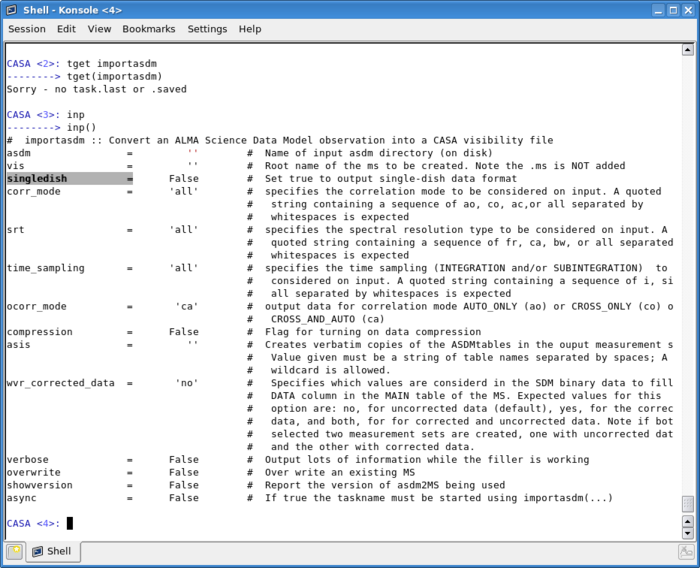Click the 'ocorr_mode' parameter name
This screenshot has width=700, height=568.
(37, 306)
